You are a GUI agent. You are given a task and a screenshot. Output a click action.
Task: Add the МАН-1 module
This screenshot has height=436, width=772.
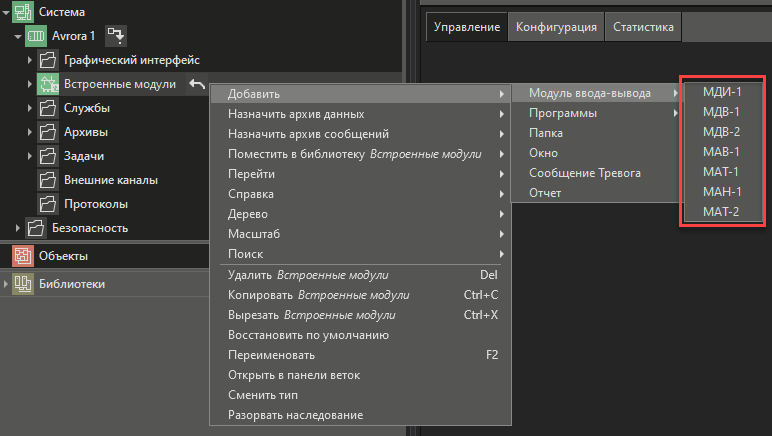pyautogui.click(x=723, y=192)
